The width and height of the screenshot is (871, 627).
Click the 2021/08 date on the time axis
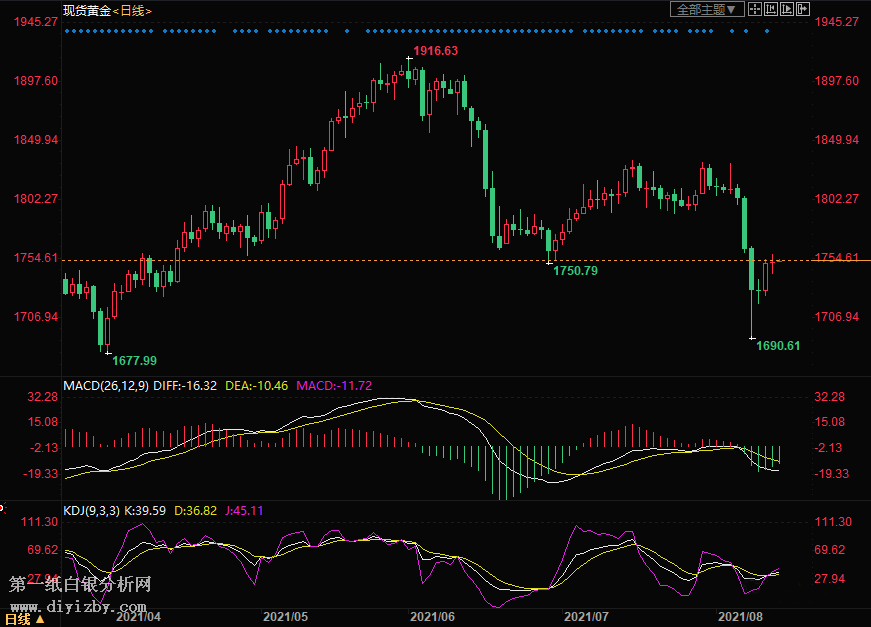pyautogui.click(x=742, y=617)
